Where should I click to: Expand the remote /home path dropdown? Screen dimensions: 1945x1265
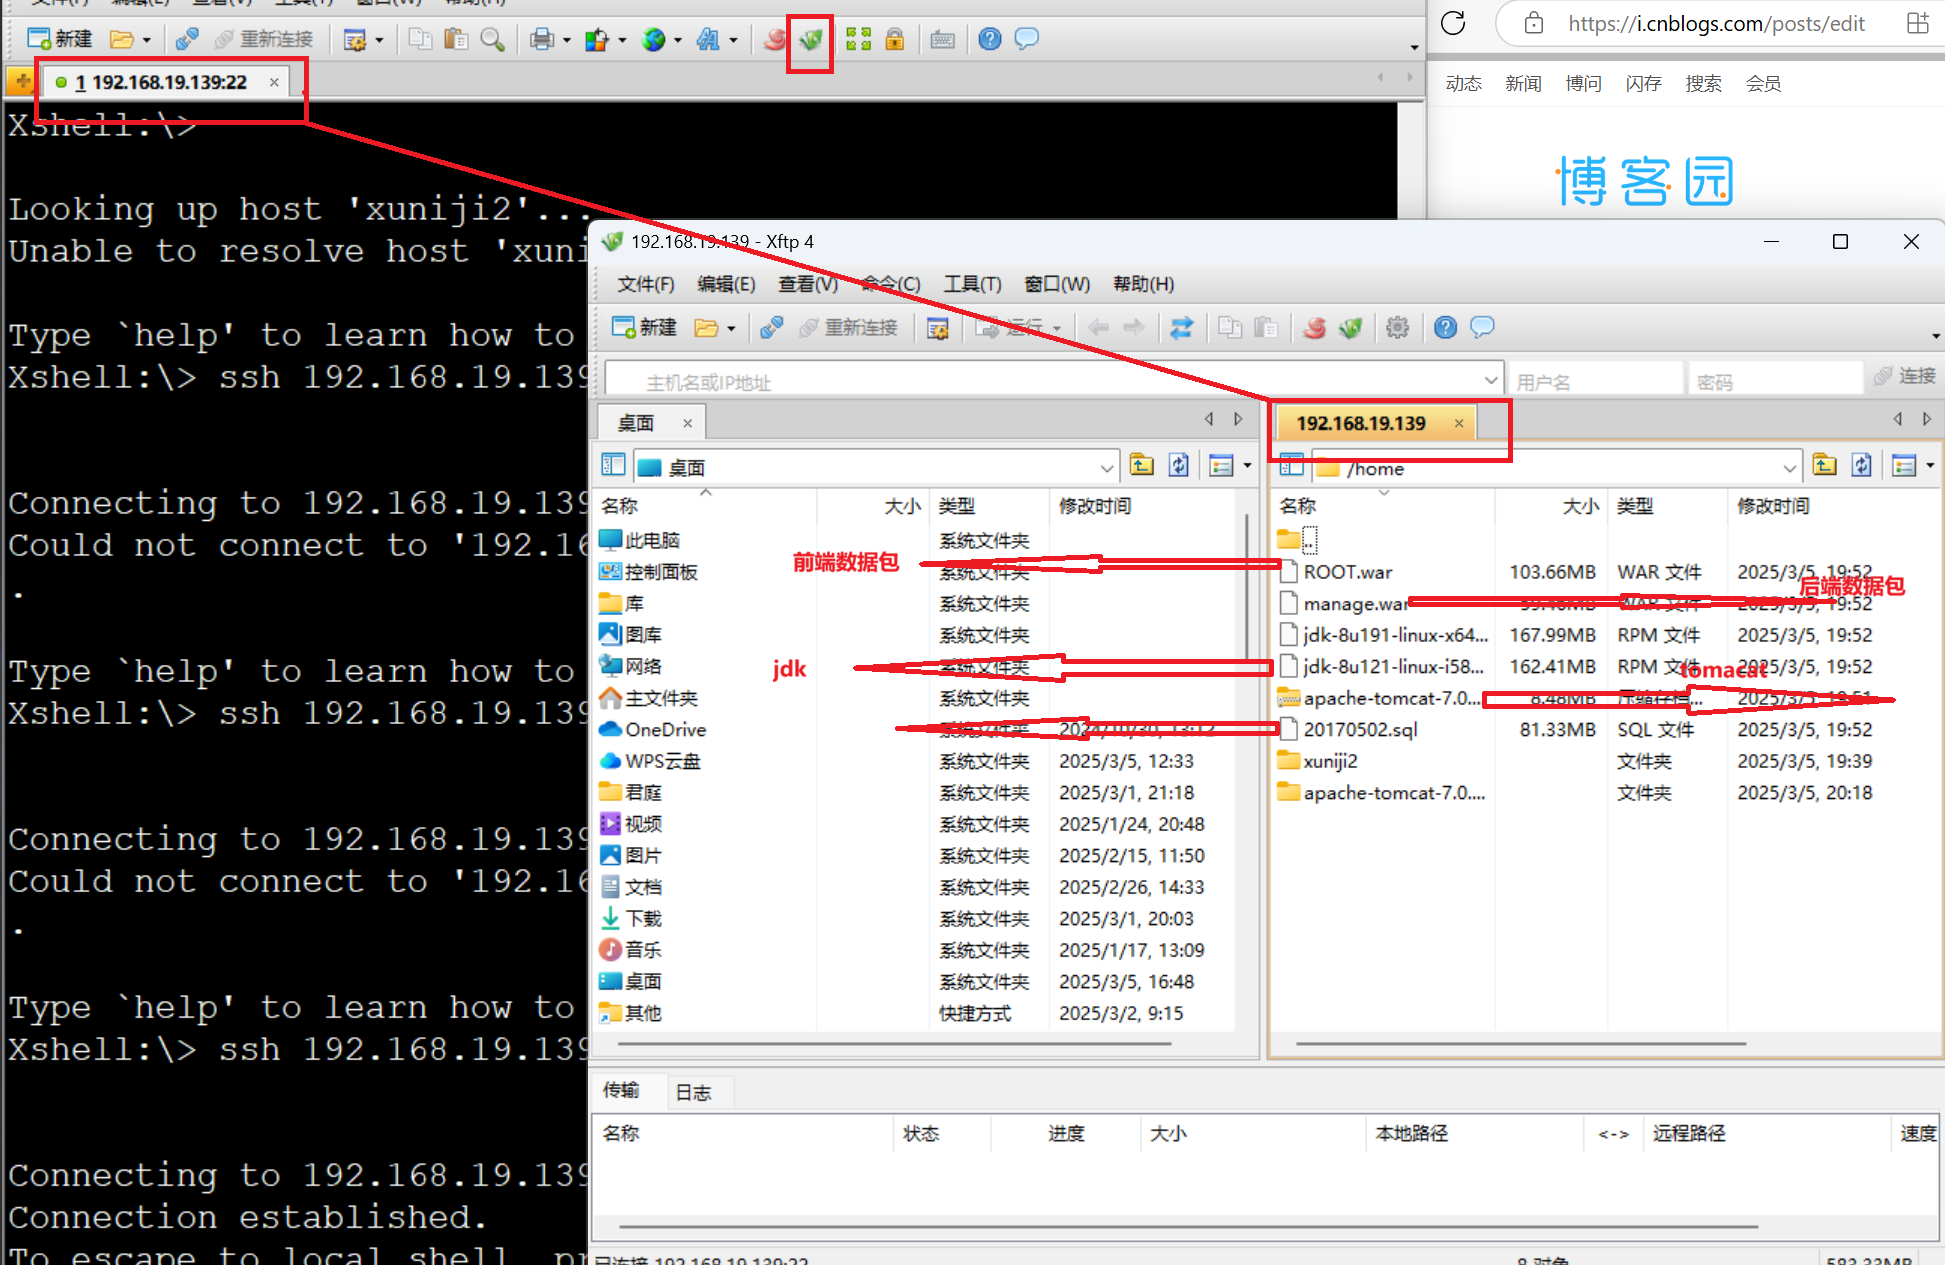tap(1789, 468)
